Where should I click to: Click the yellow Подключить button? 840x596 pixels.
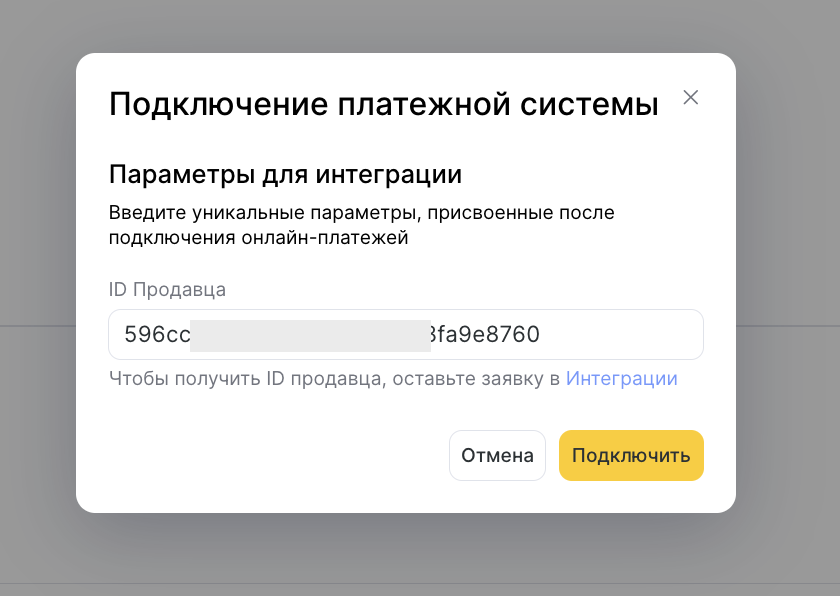[631, 456]
